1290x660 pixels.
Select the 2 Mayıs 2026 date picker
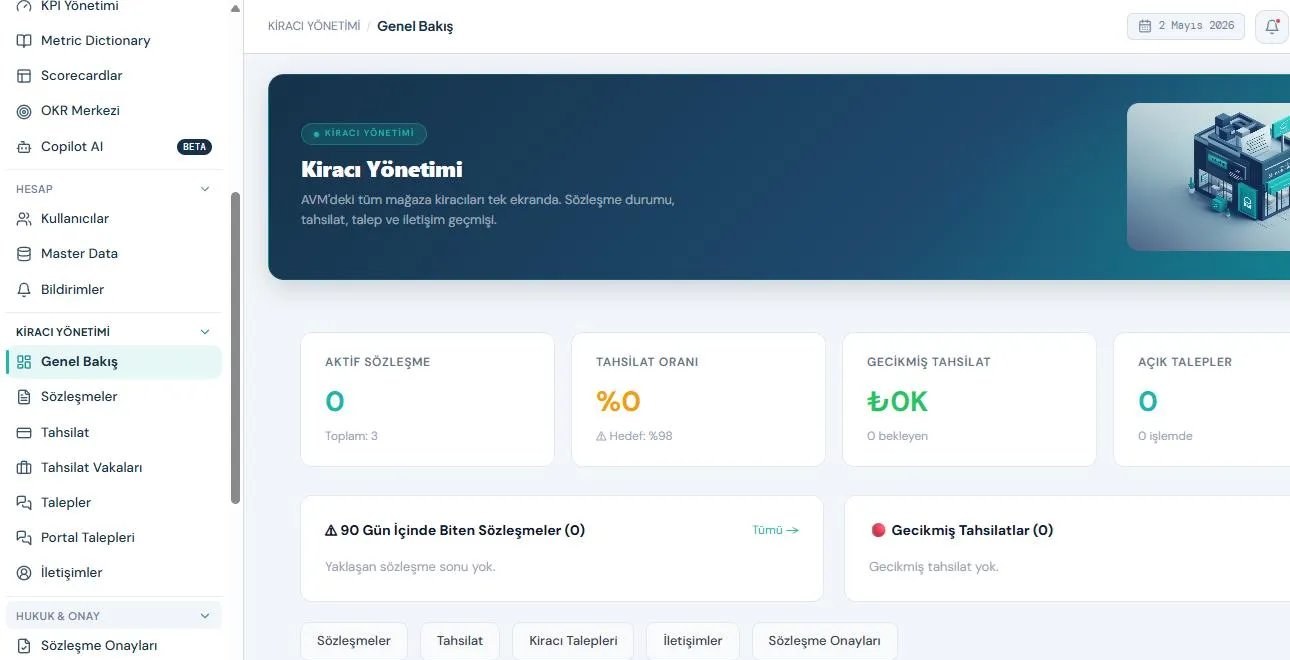click(x=1186, y=26)
